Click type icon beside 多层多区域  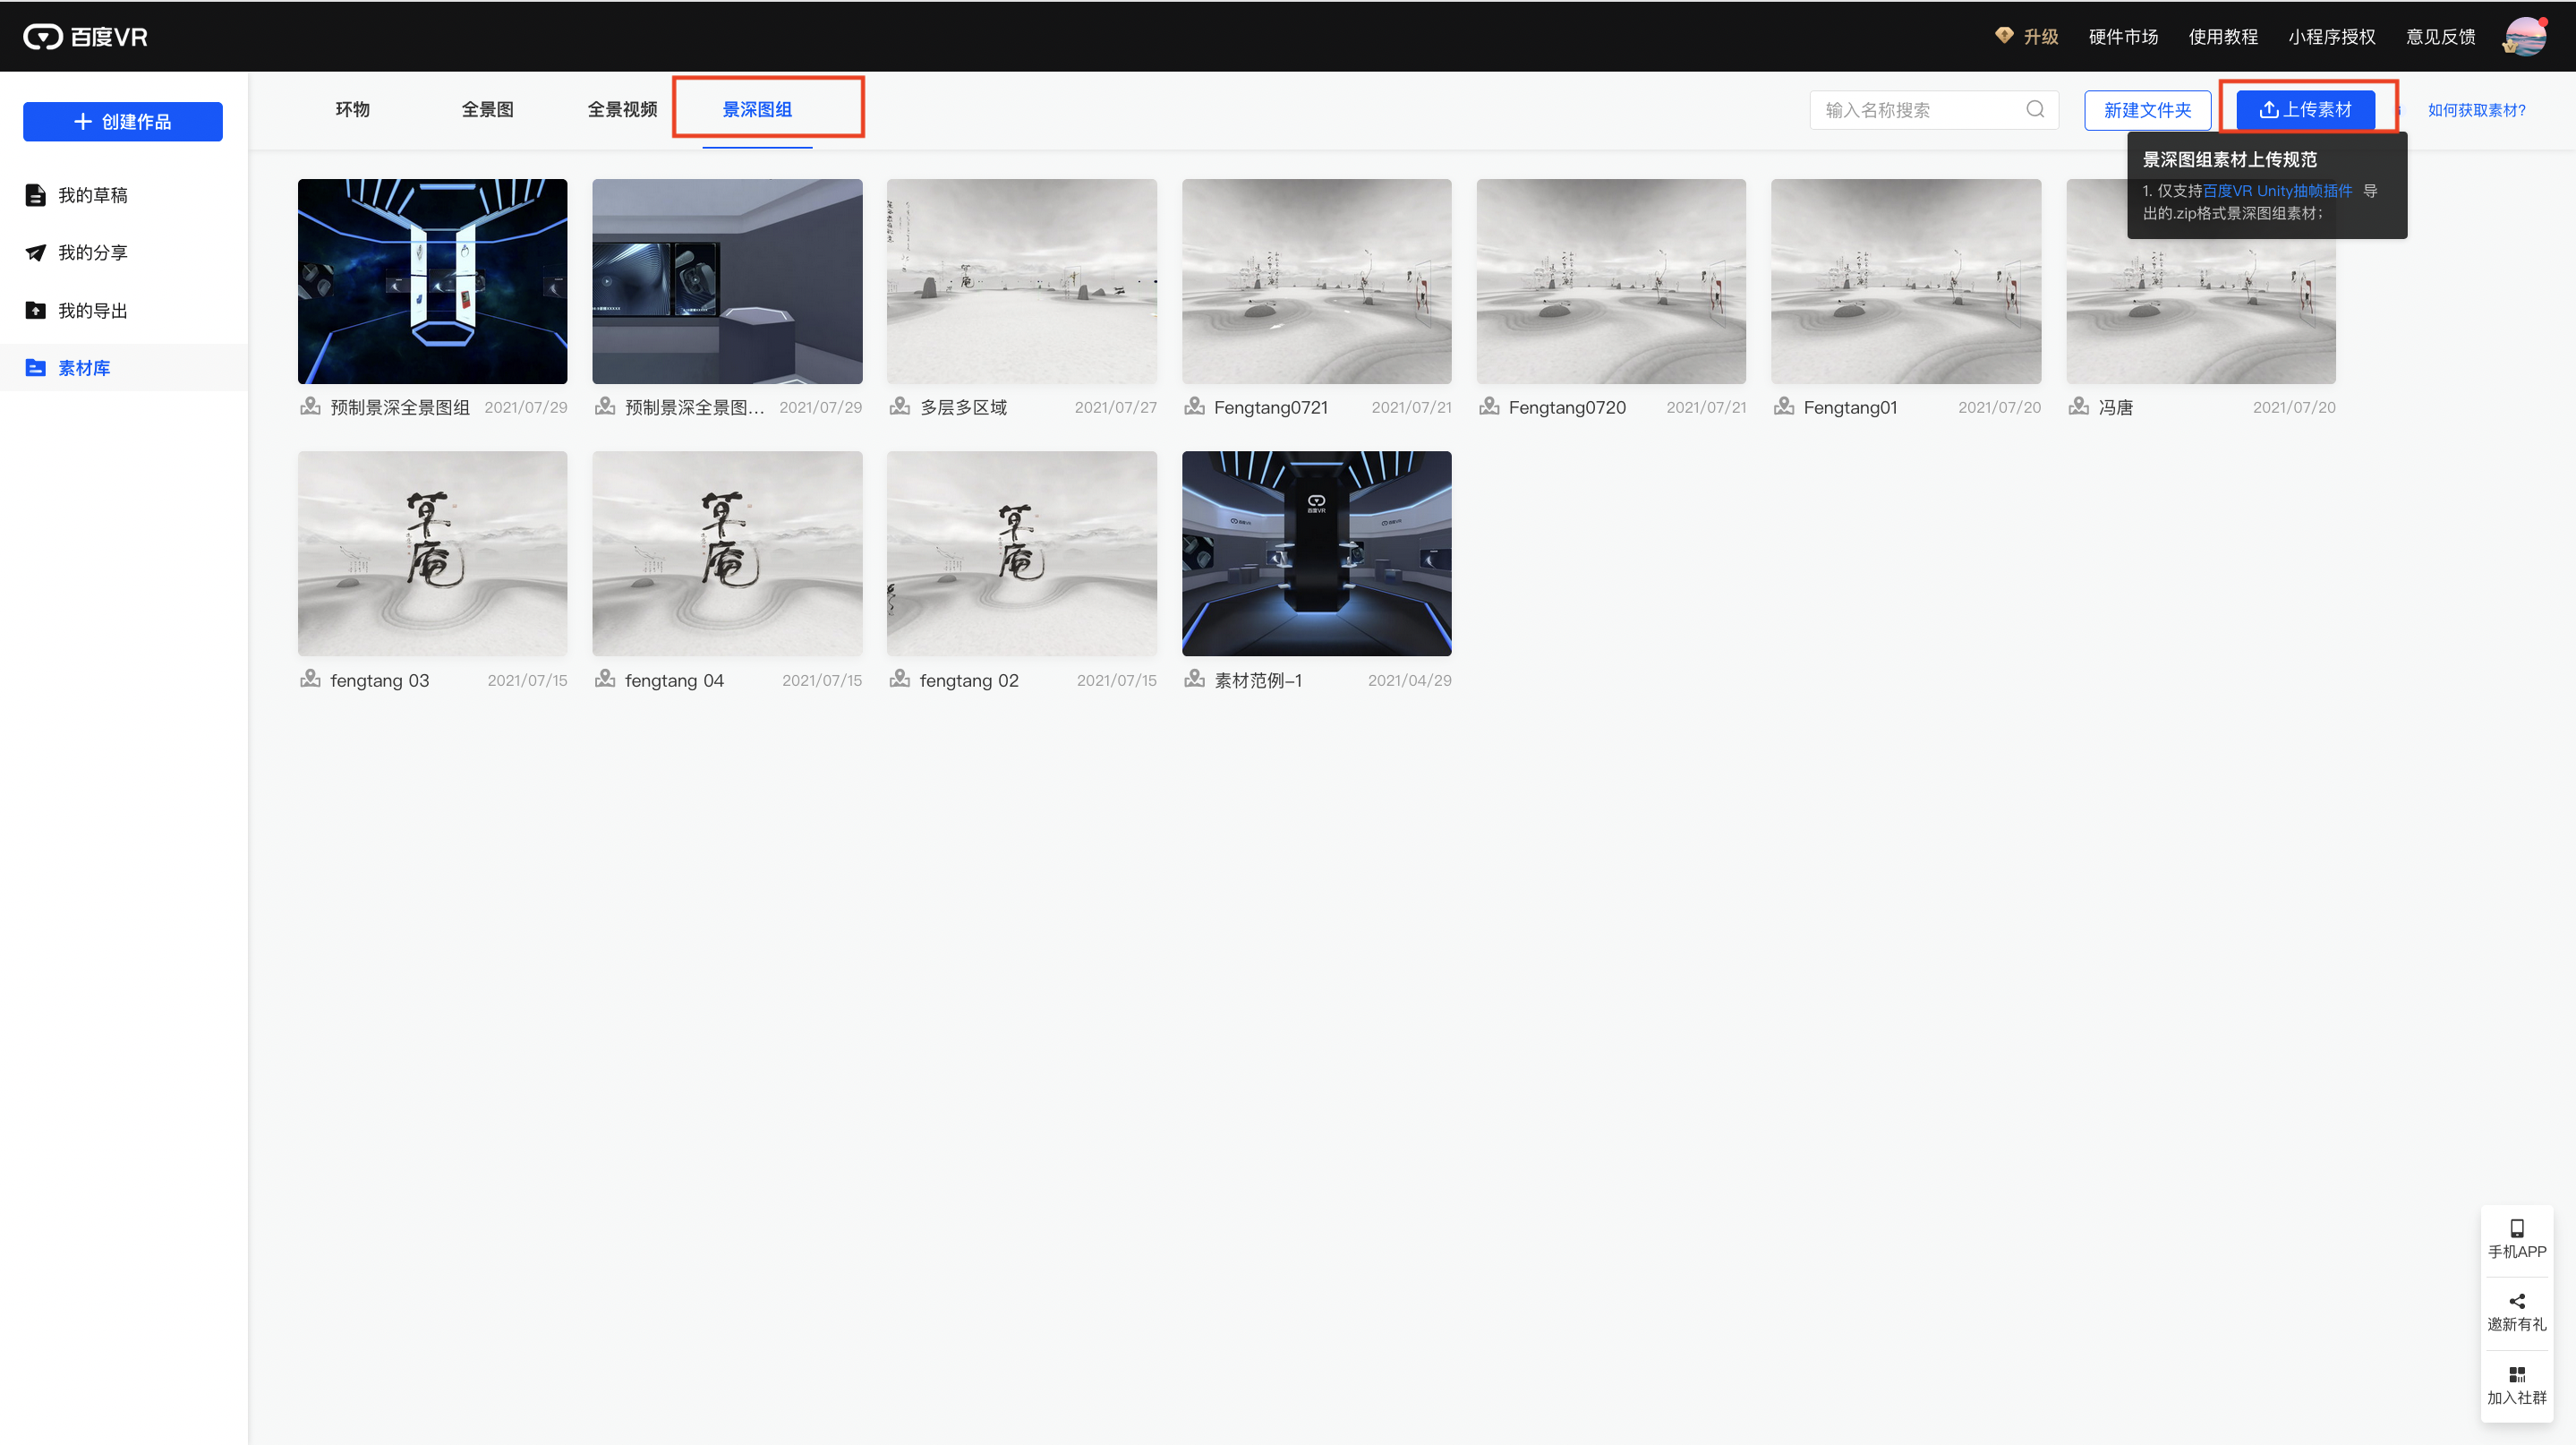coord(900,407)
